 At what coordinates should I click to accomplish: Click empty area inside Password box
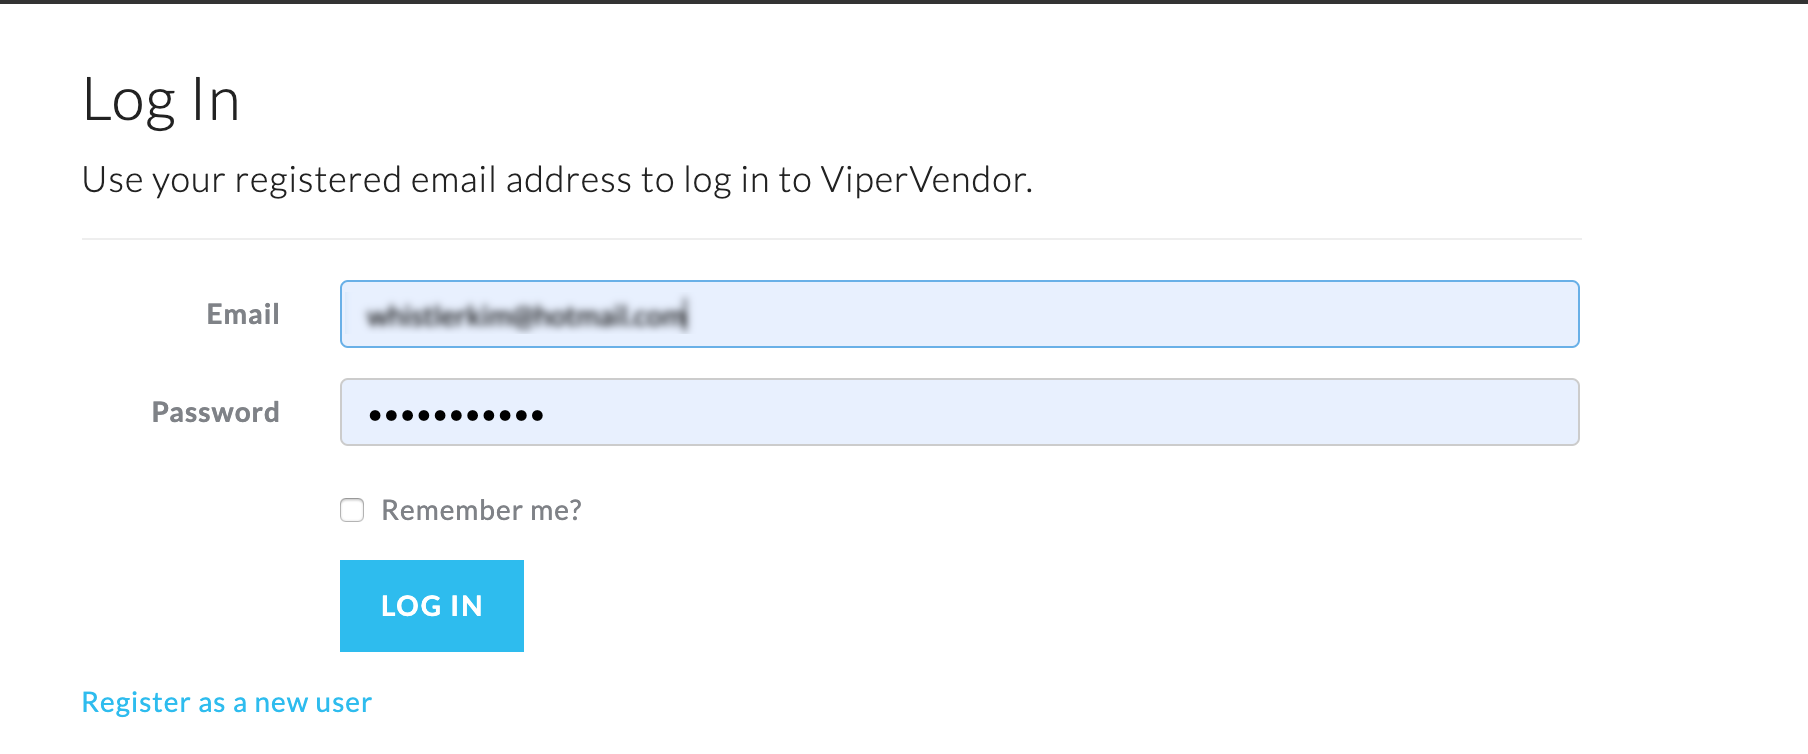point(1060,412)
